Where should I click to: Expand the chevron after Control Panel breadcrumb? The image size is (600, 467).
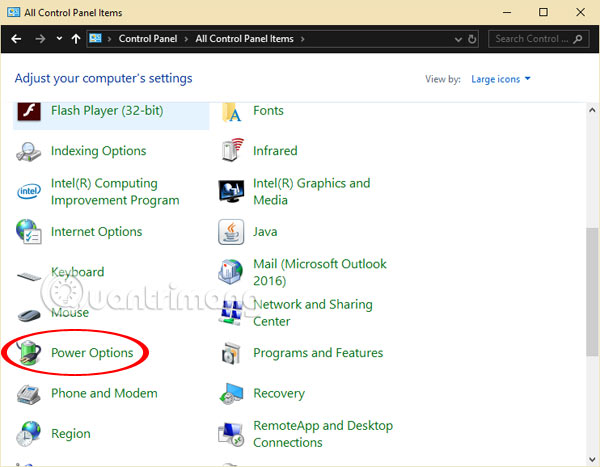pyautogui.click(x=186, y=39)
